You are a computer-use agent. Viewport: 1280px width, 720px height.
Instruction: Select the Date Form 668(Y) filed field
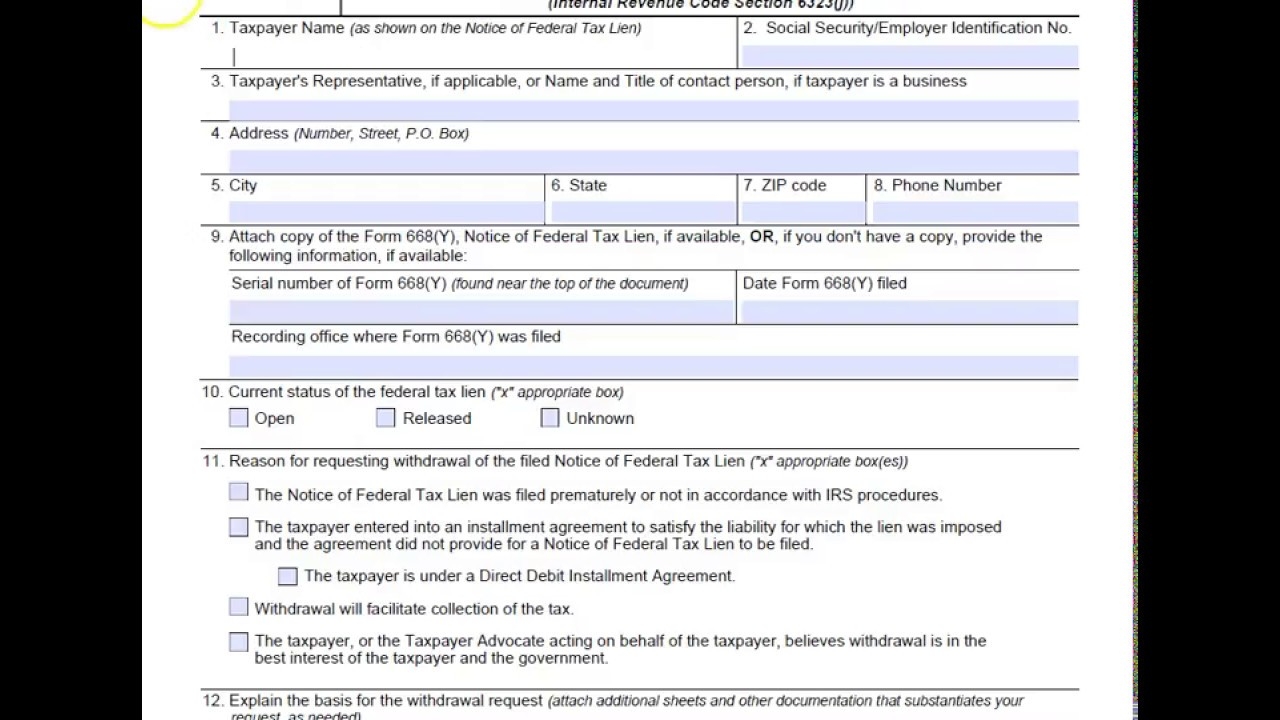910,312
